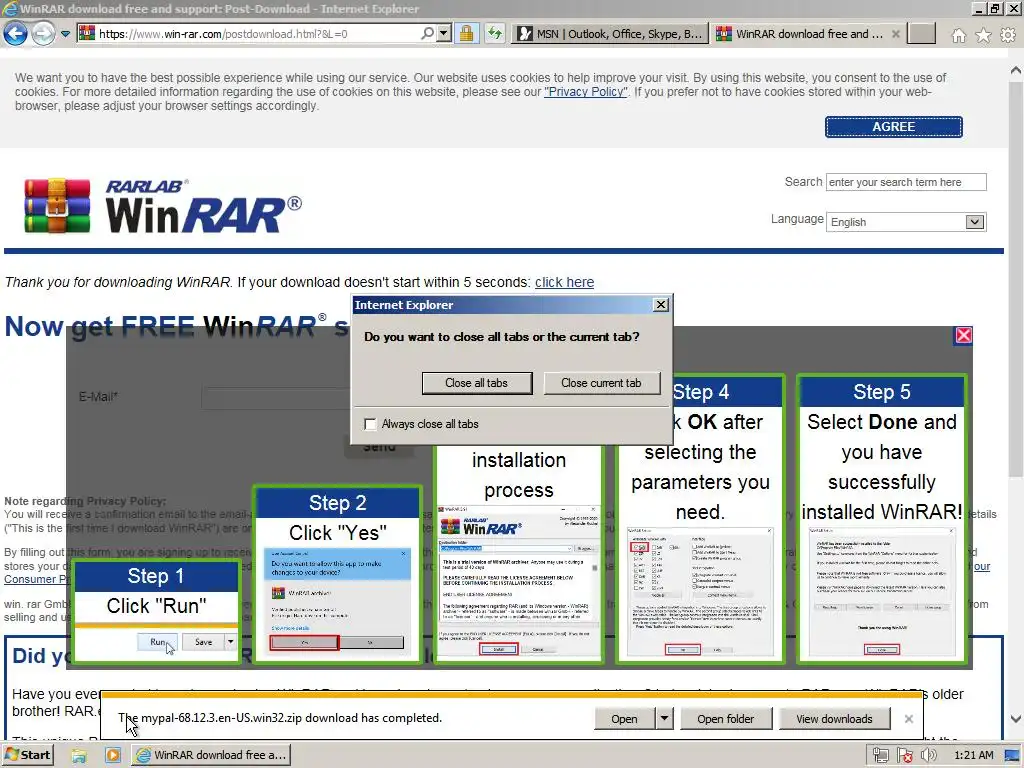Click the 1:21 AM system clock
This screenshot has width=1024, height=768.
973,756
